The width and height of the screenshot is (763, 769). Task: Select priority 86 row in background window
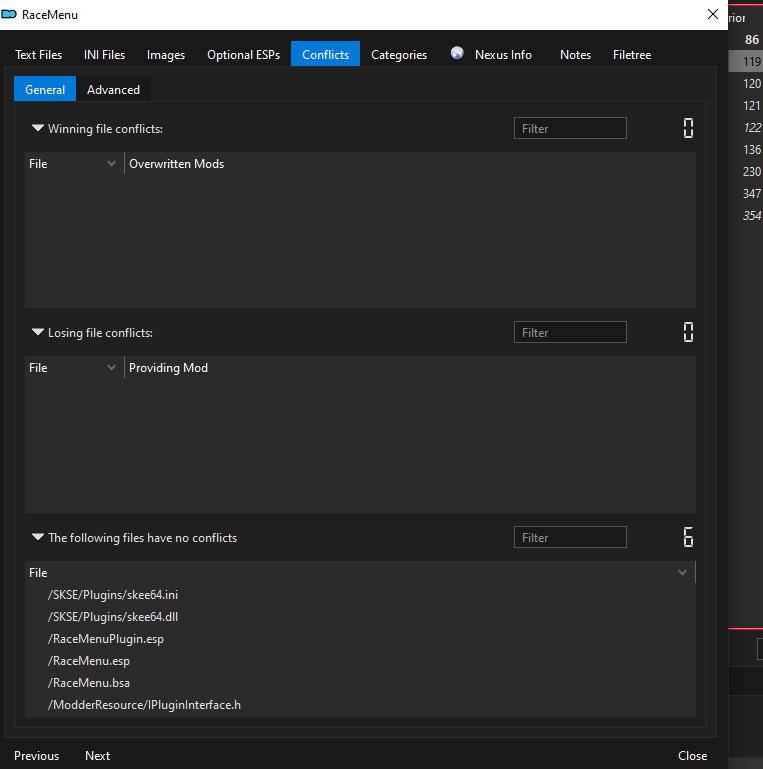(746, 40)
